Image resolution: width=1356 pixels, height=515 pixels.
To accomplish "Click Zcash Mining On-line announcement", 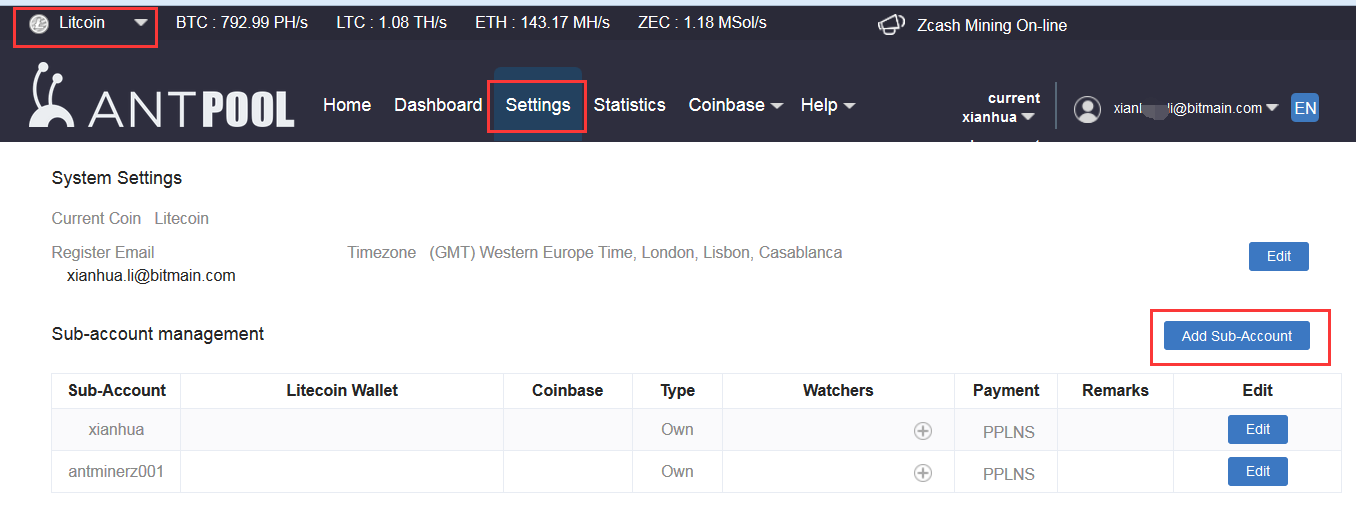I will pyautogui.click(x=992, y=26).
